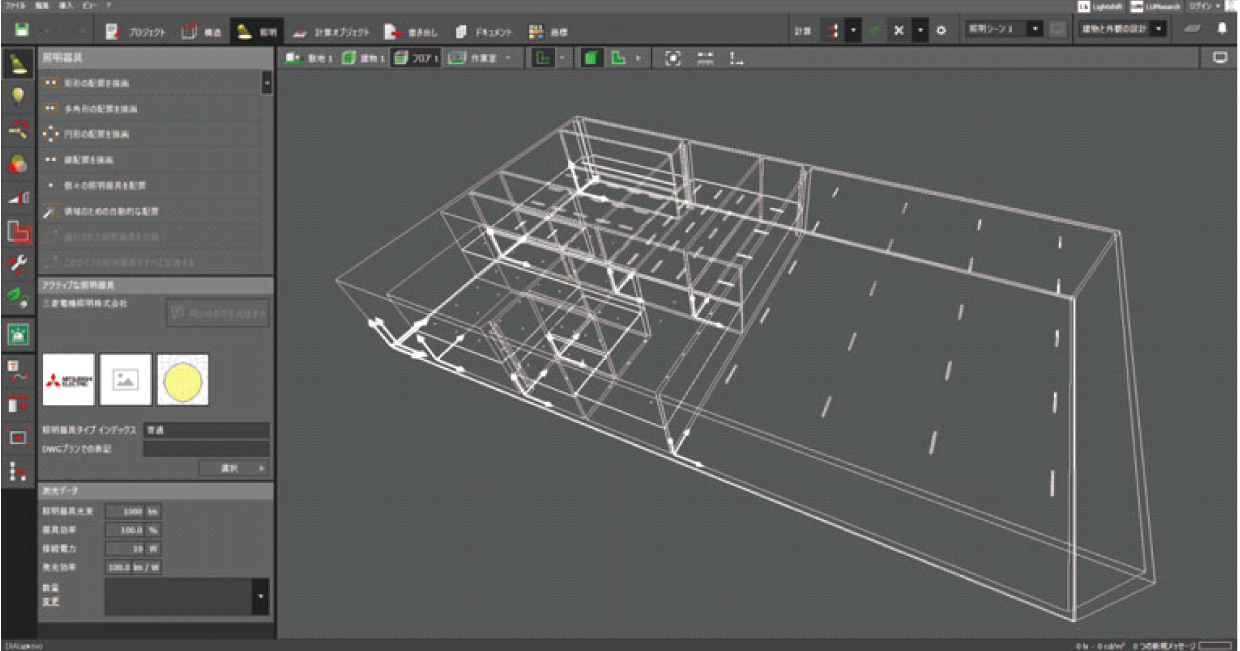Select the color filter sidebar icon
The width and height of the screenshot is (1240, 651).
tap(18, 163)
